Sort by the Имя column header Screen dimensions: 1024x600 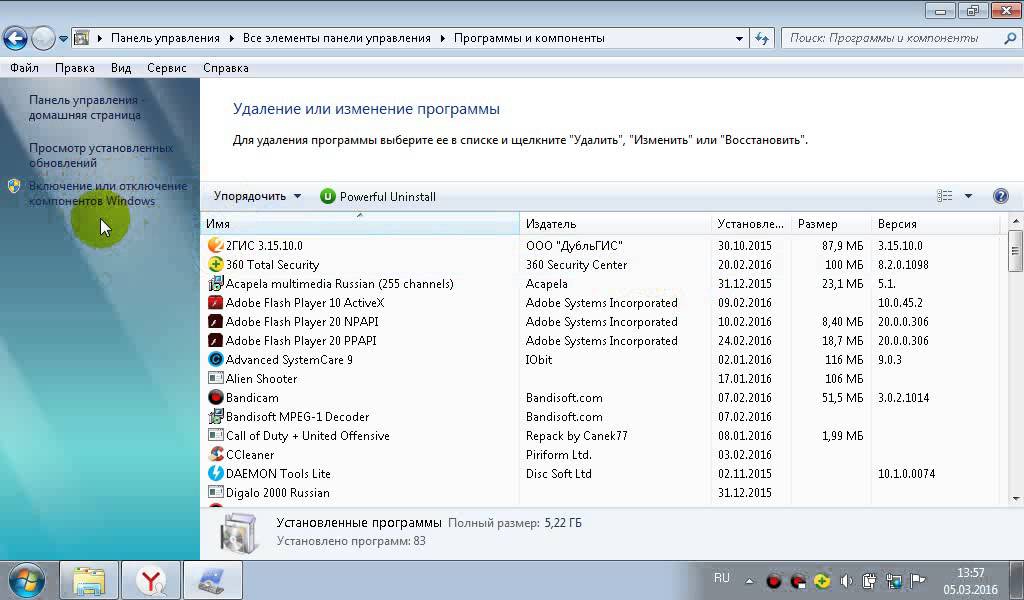pos(360,224)
